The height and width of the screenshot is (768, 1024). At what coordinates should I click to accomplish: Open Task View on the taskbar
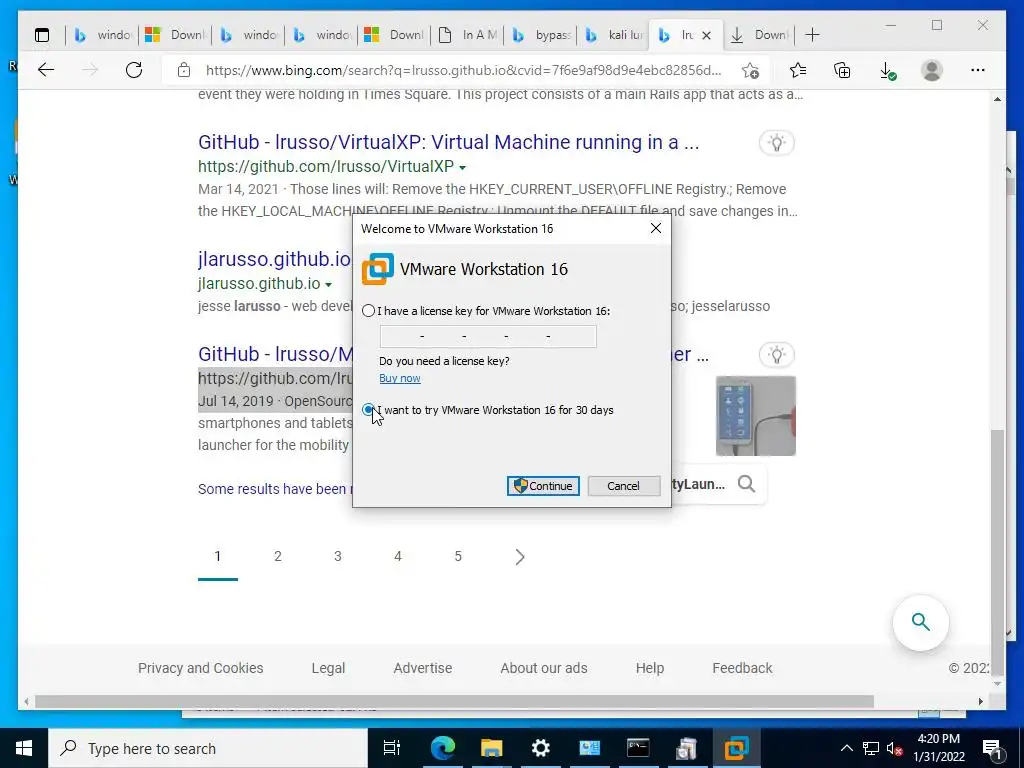[x=391, y=748]
